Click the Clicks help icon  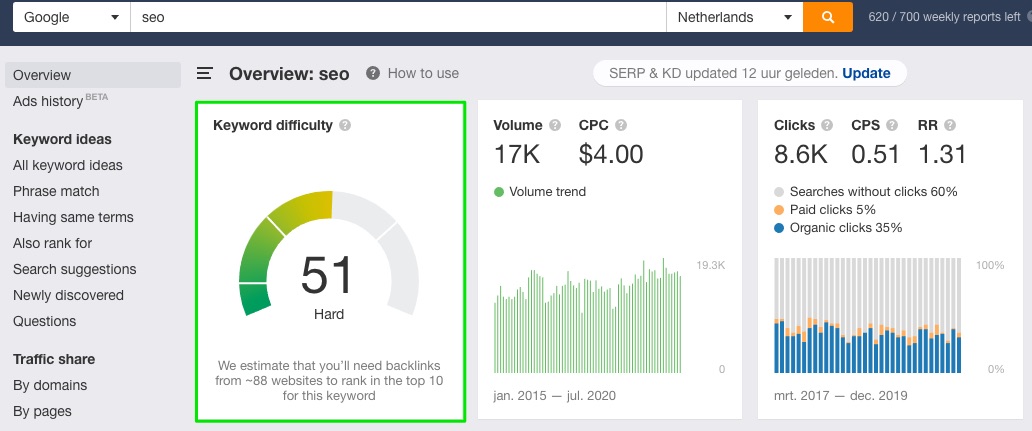(827, 125)
